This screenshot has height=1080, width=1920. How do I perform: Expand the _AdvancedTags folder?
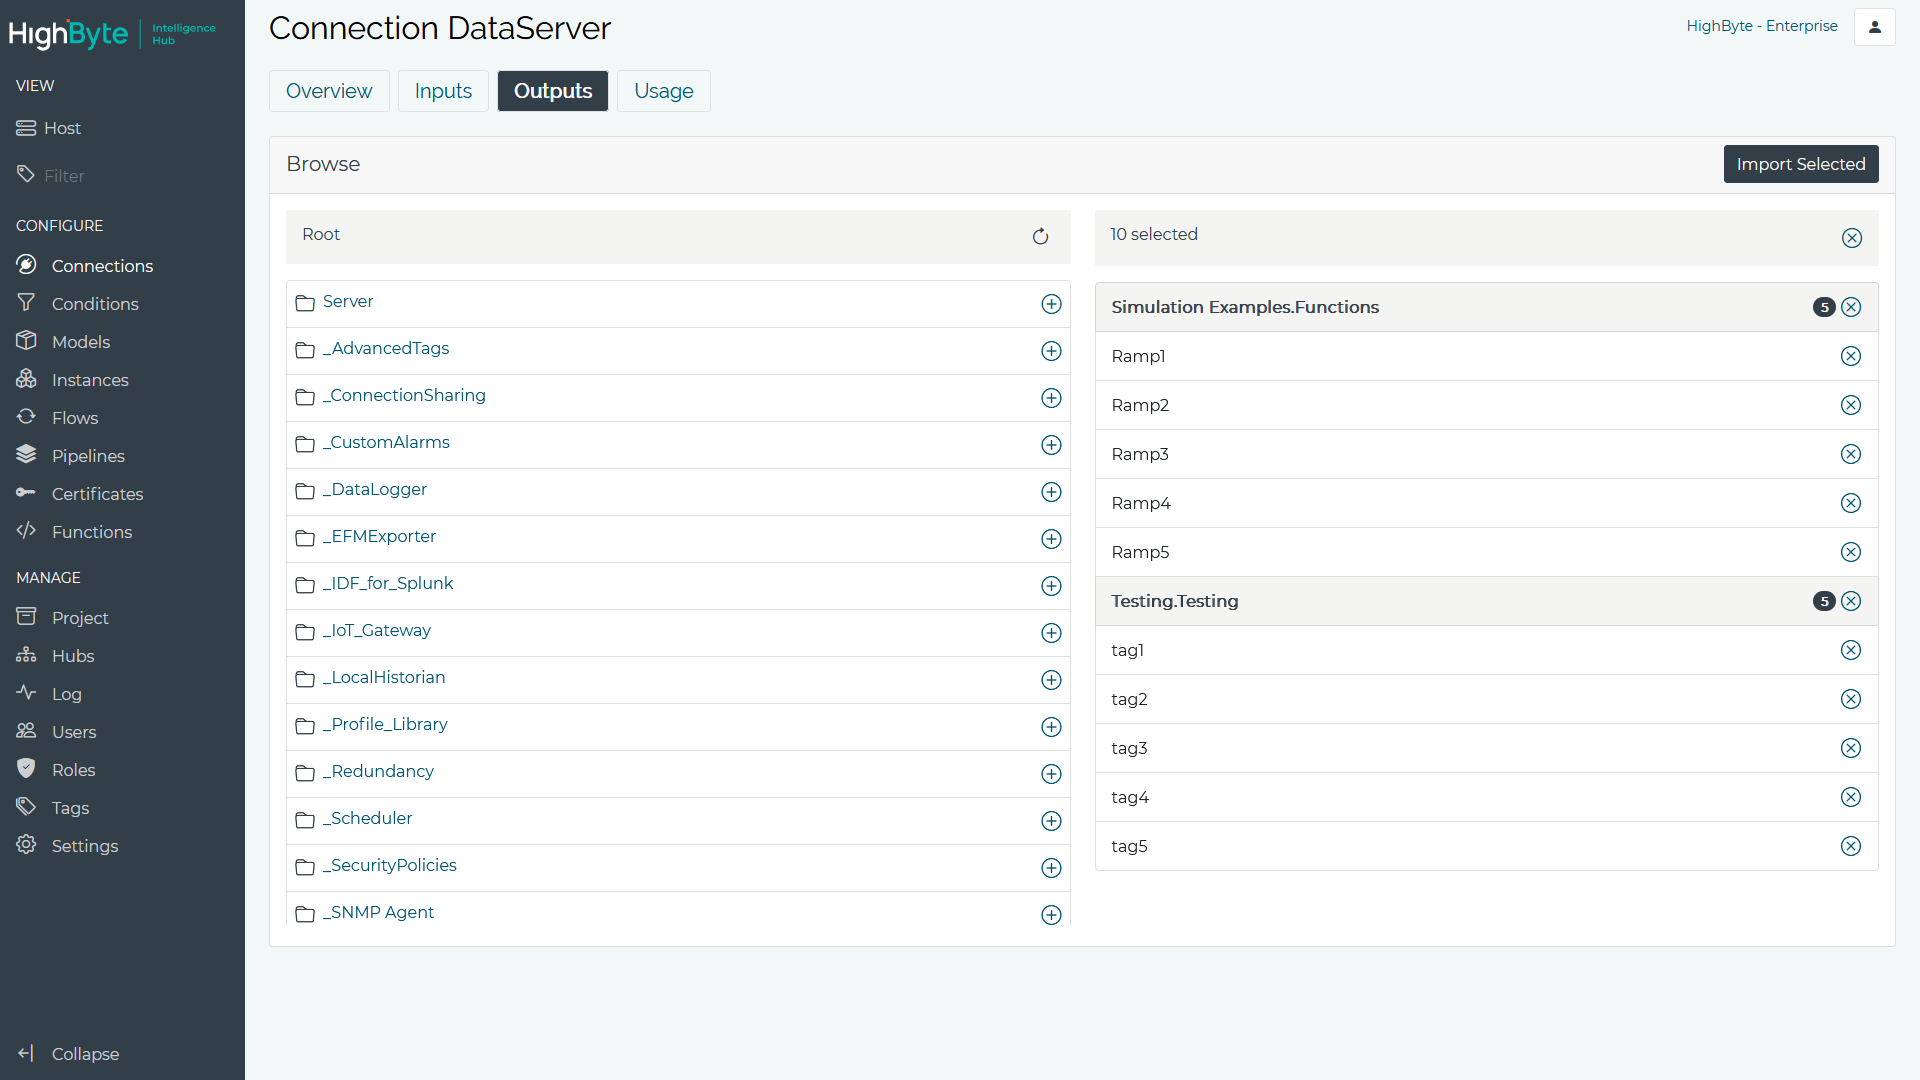click(x=385, y=348)
